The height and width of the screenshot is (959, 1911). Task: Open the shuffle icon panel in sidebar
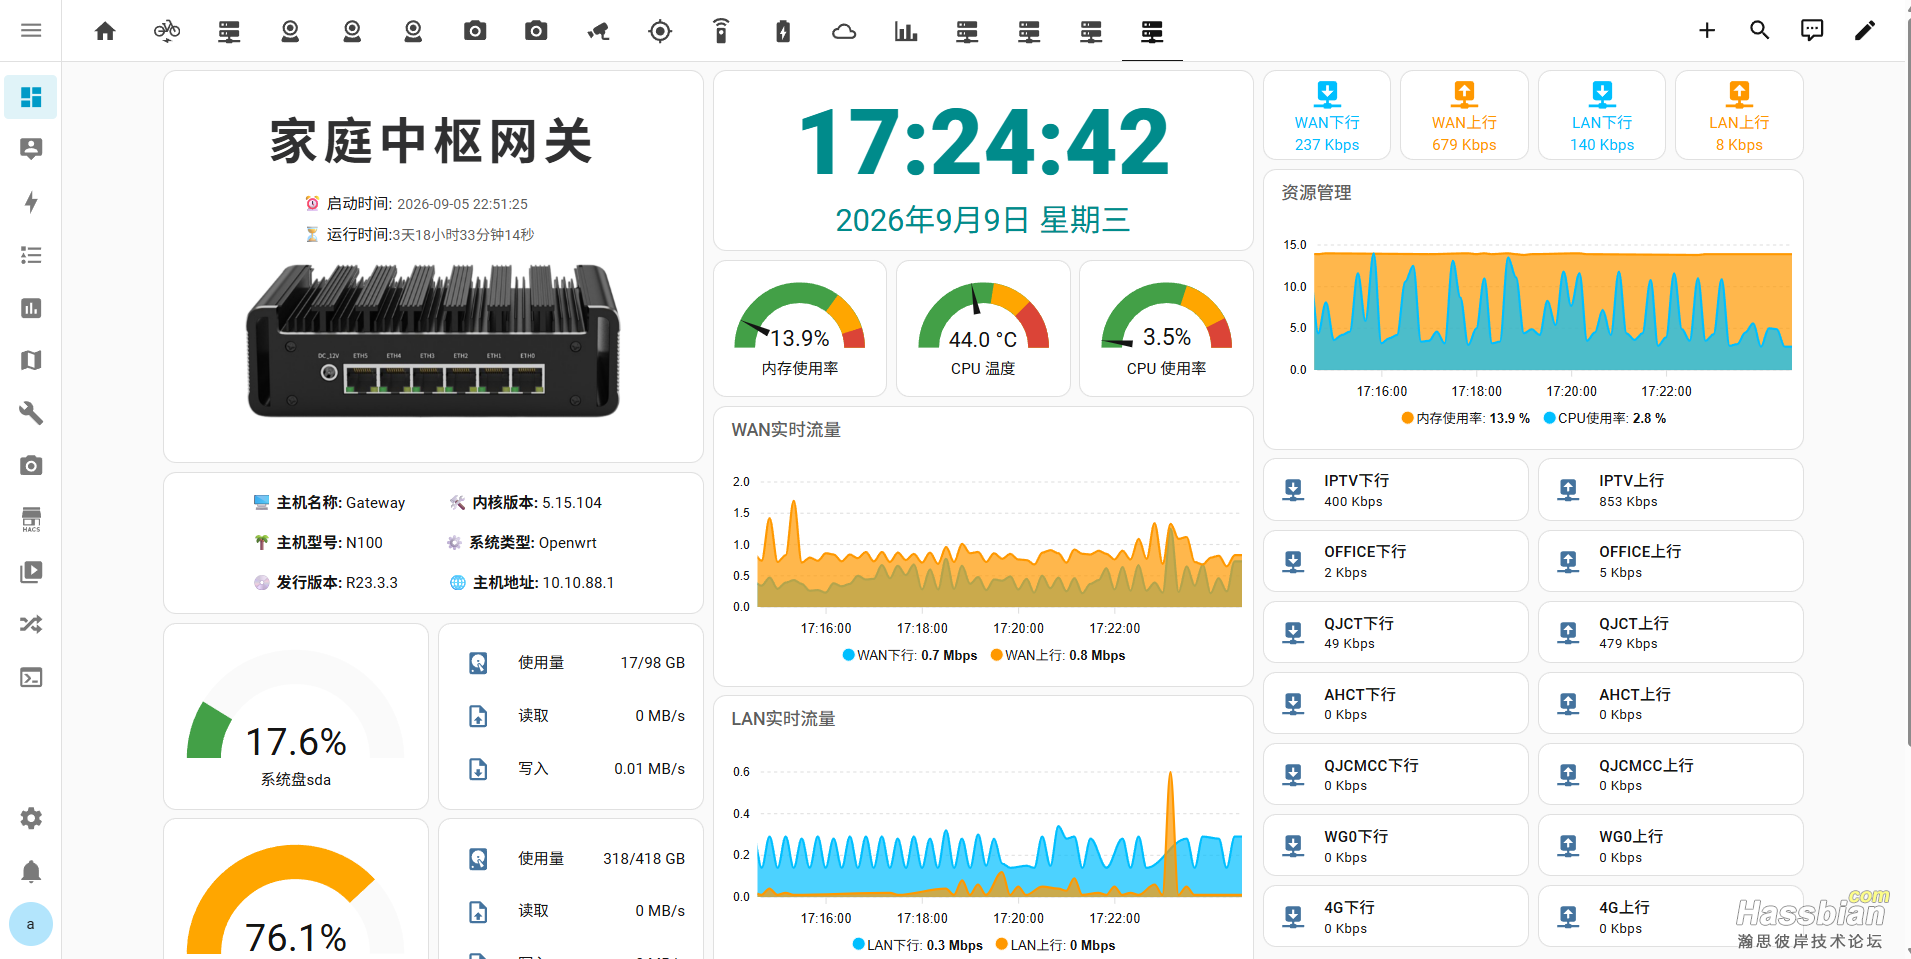tap(31, 624)
